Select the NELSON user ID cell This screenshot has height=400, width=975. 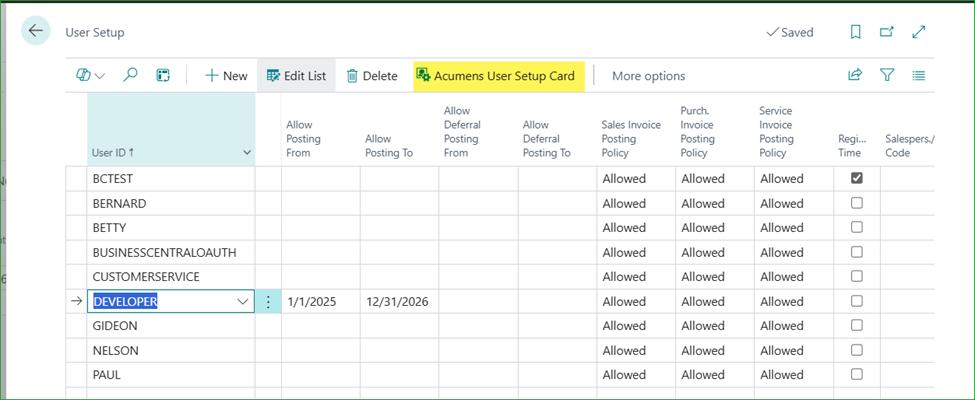[171, 350]
